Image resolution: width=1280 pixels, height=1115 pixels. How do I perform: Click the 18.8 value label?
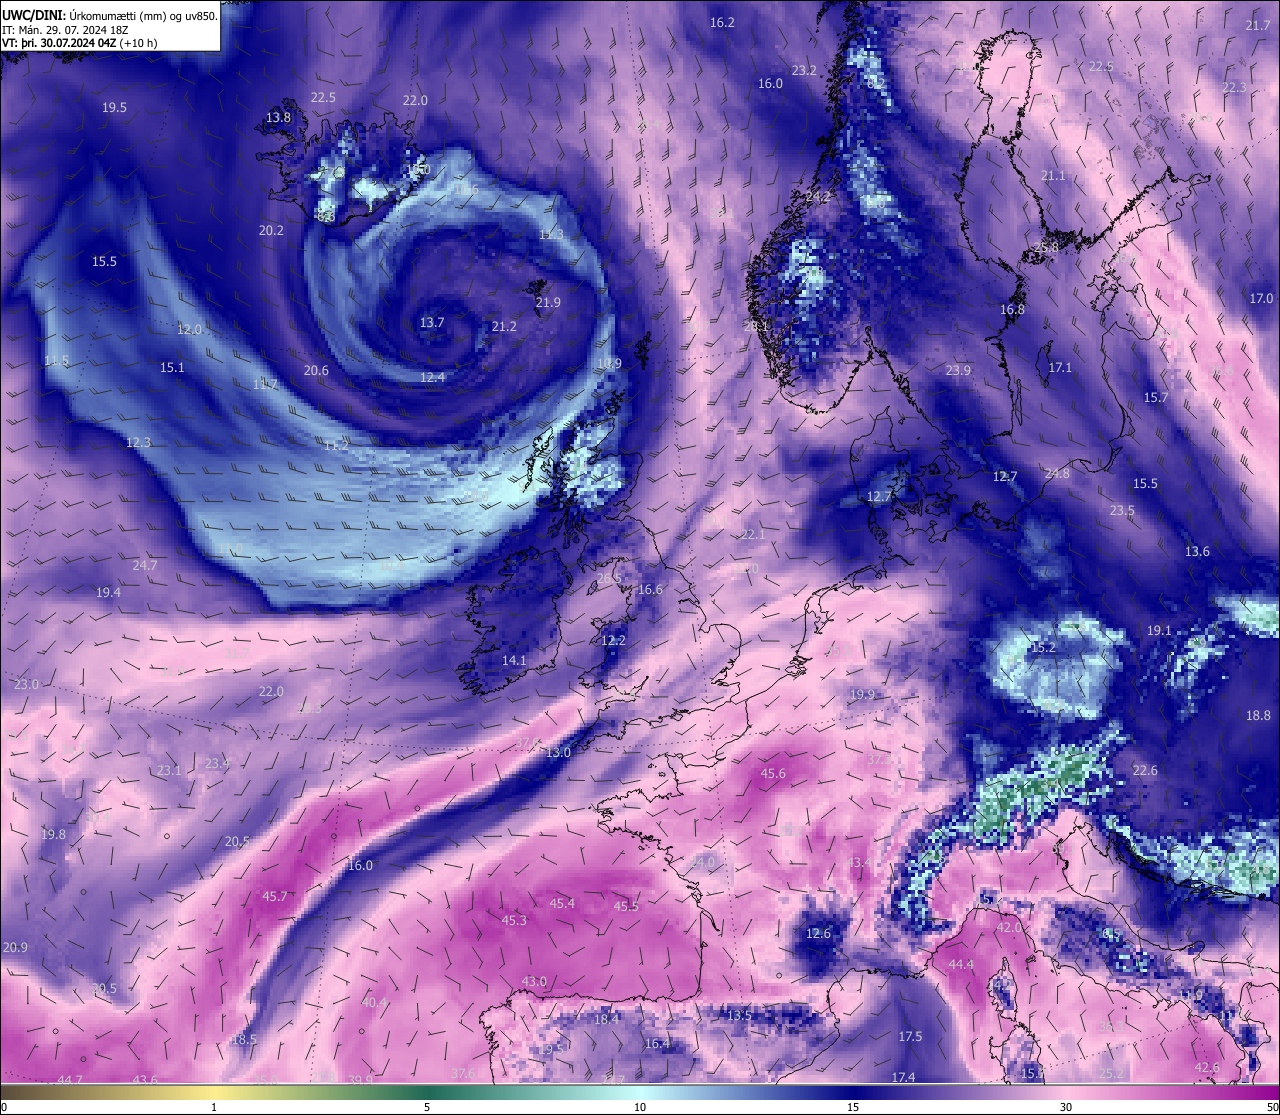pos(1258,715)
